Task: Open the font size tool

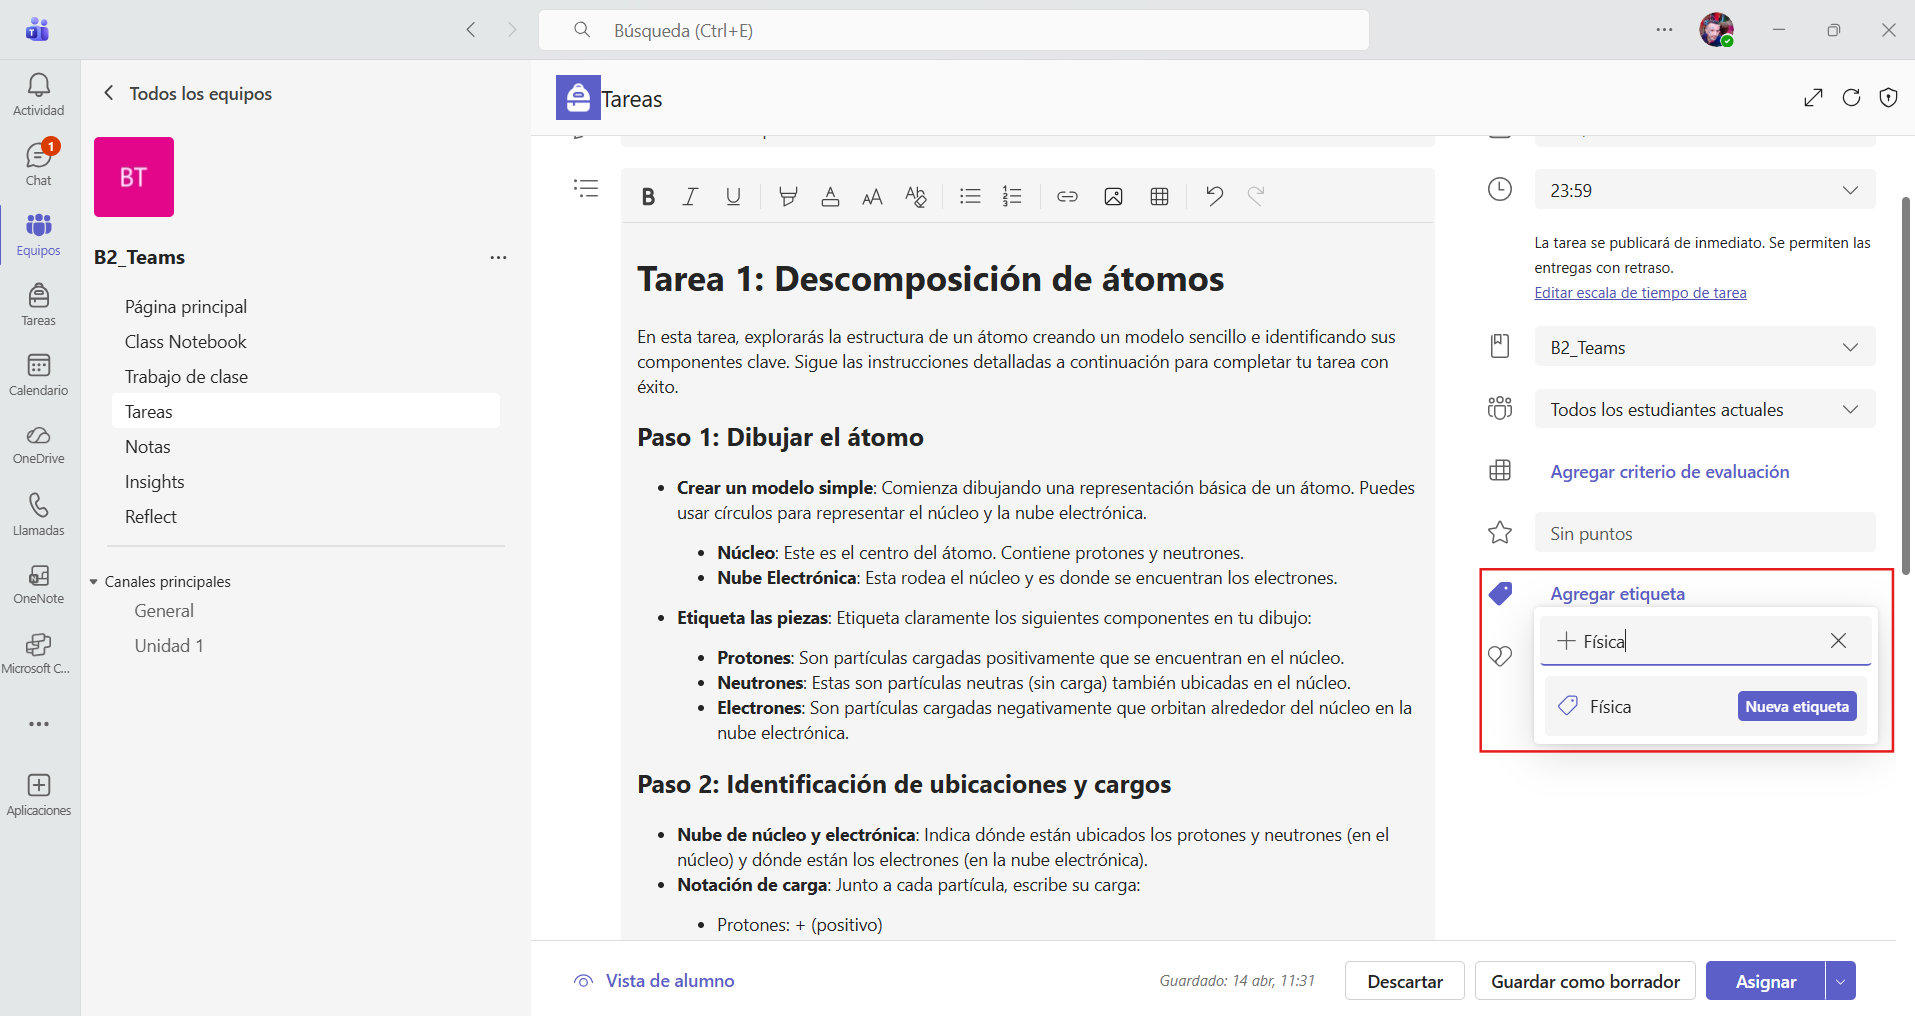Action: click(872, 197)
